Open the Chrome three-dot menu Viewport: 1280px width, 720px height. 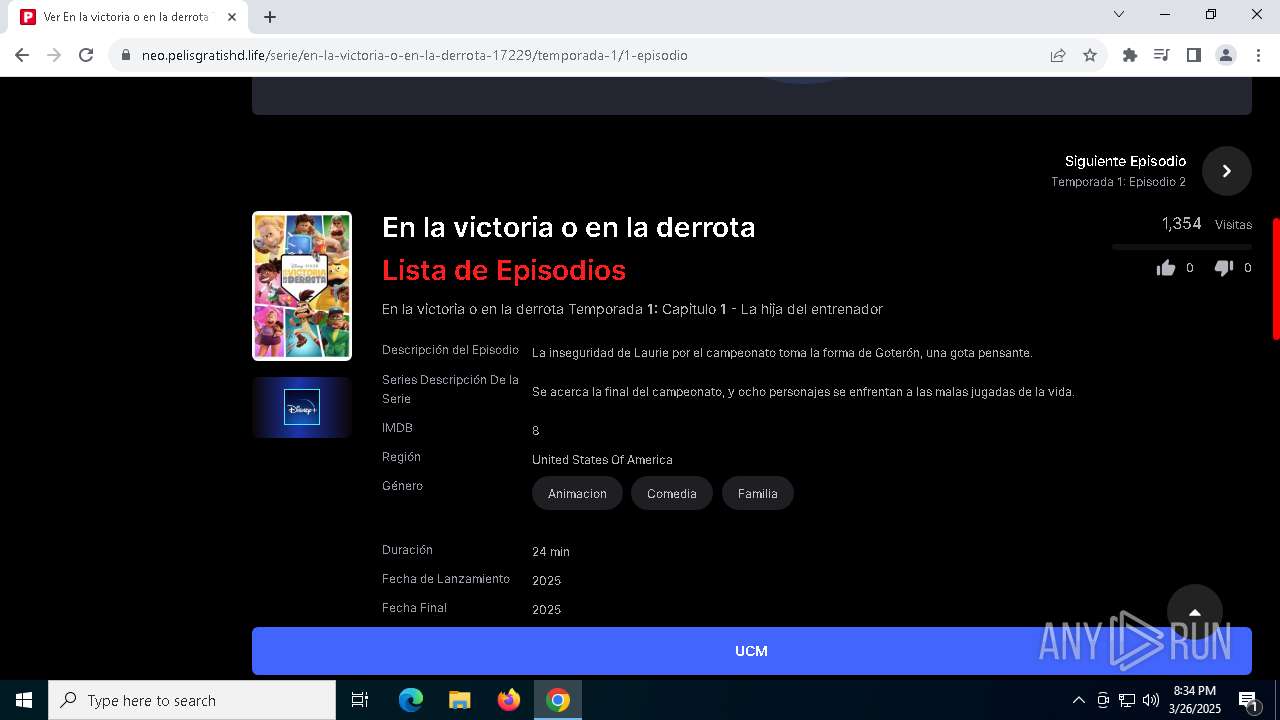click(1258, 55)
